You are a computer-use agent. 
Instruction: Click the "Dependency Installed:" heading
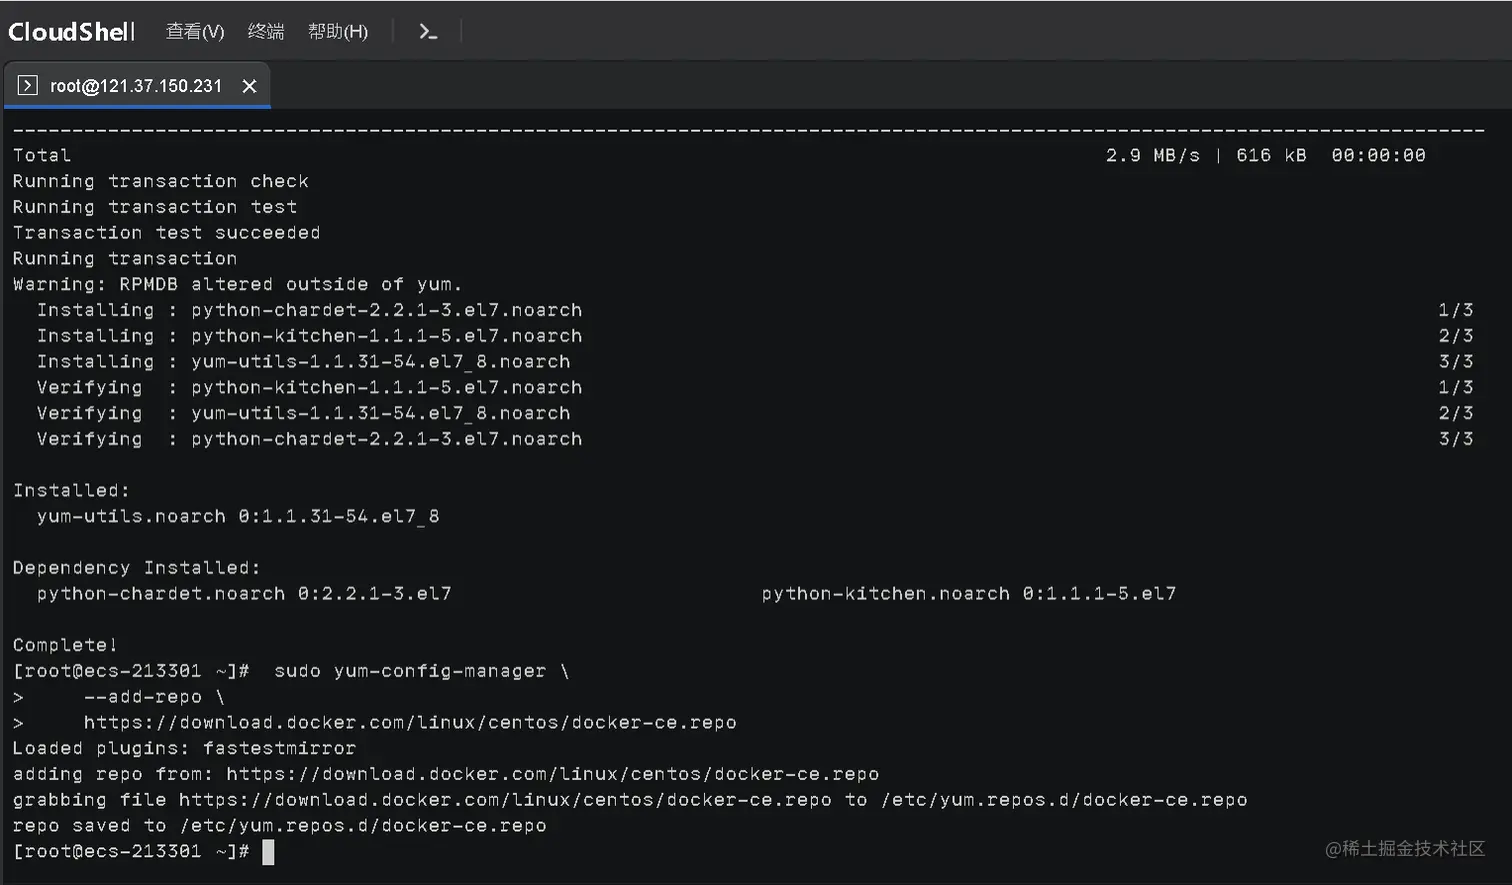pos(136,568)
